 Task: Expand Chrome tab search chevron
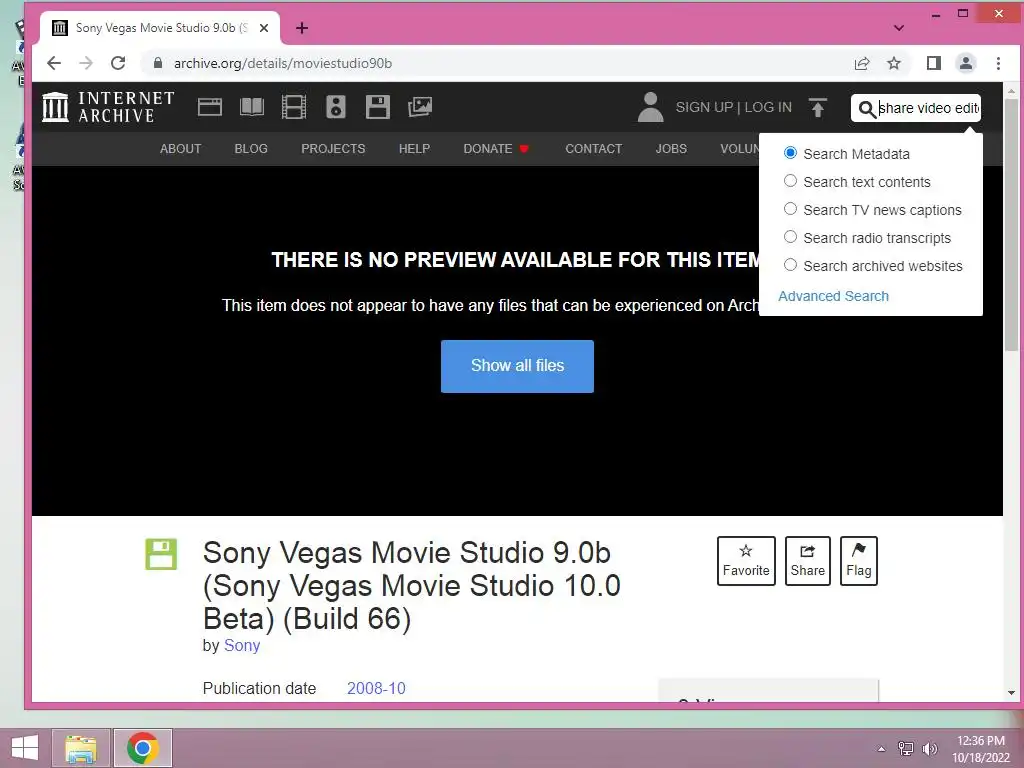click(899, 28)
